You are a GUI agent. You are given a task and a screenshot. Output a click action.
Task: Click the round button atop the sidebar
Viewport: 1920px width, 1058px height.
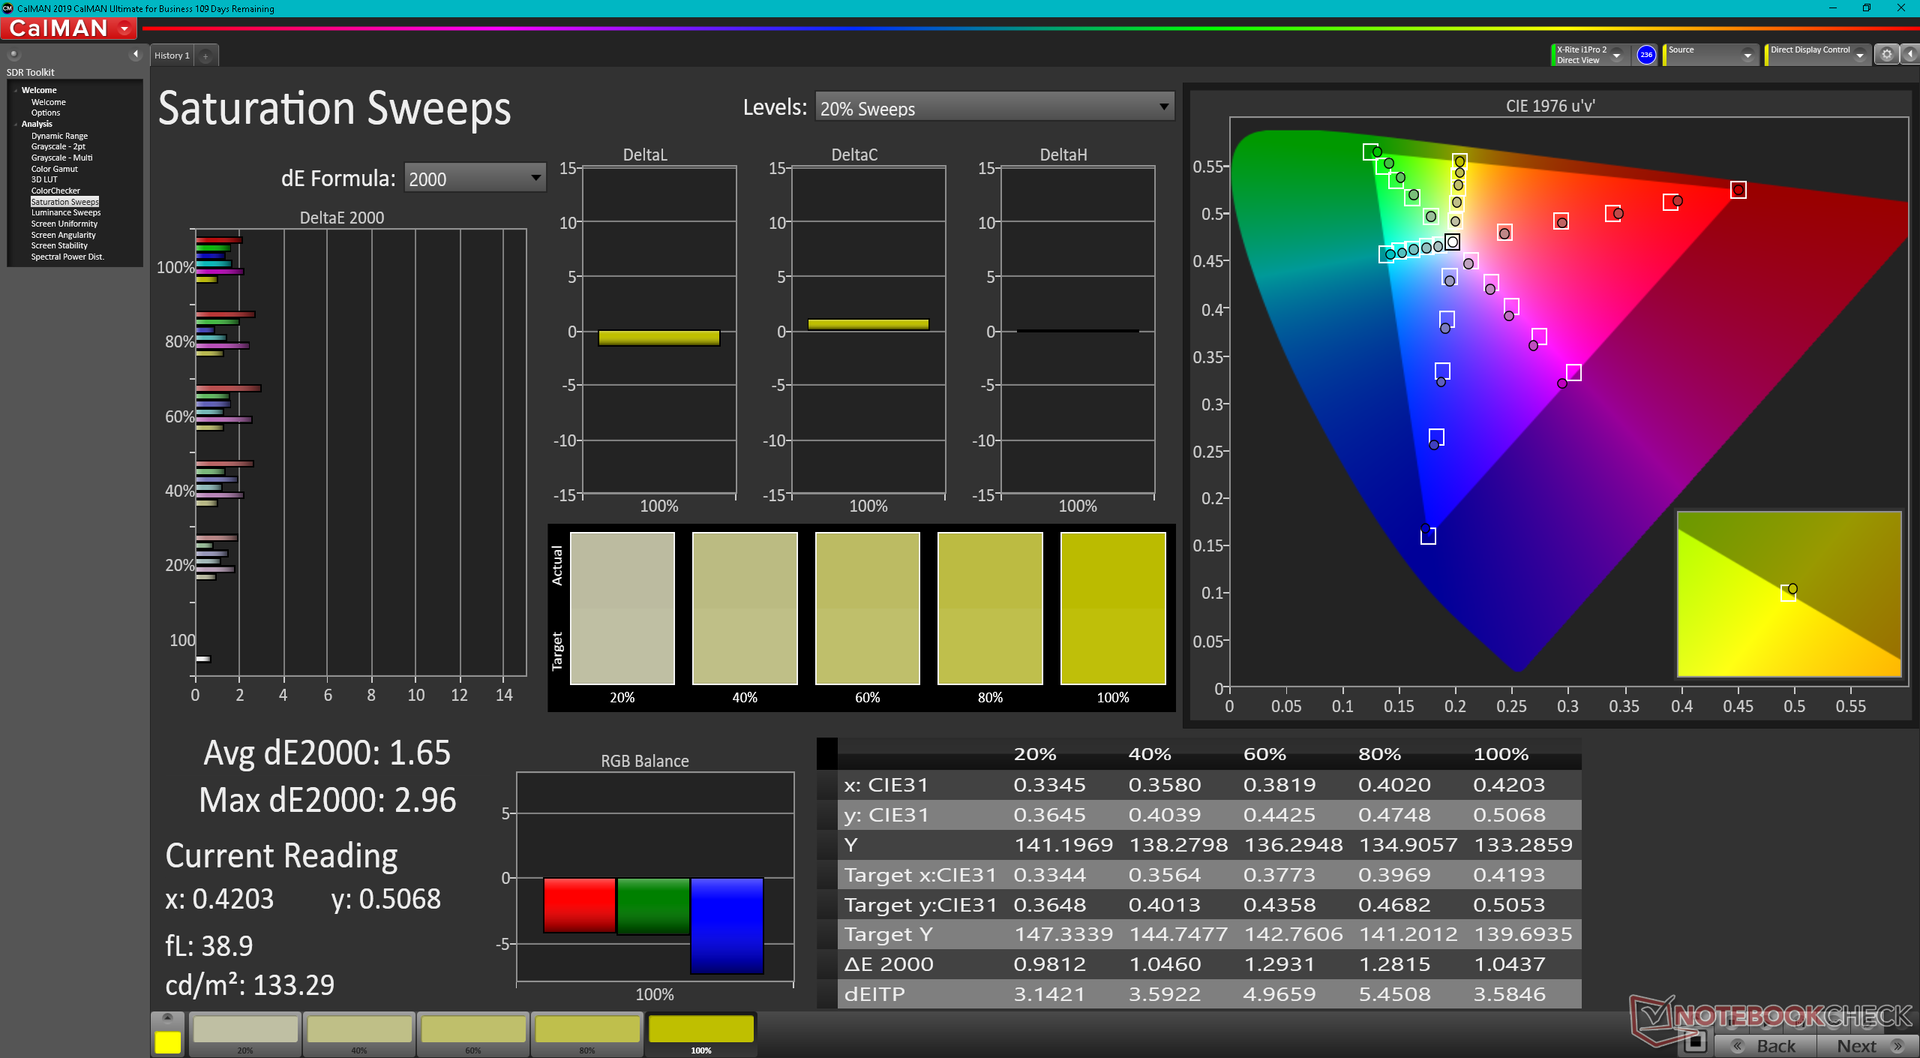(x=14, y=55)
